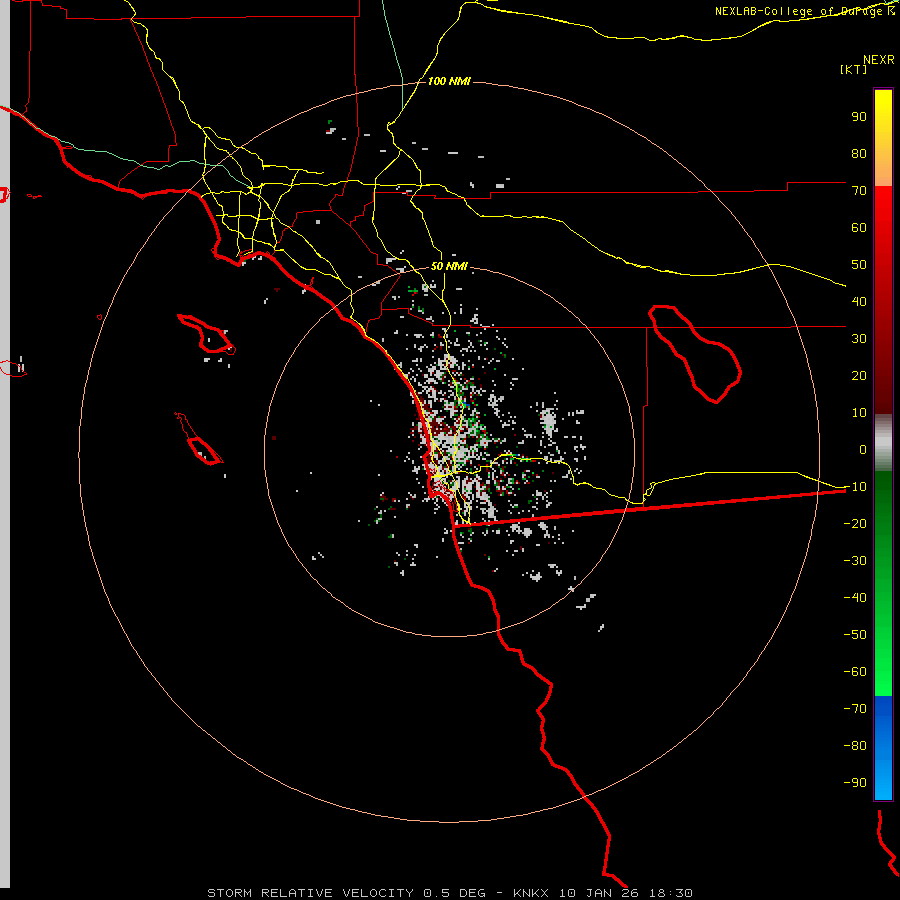Screen dimensions: 900x900
Task: Click the 90 value on the velocity scale
Action: tap(859, 117)
